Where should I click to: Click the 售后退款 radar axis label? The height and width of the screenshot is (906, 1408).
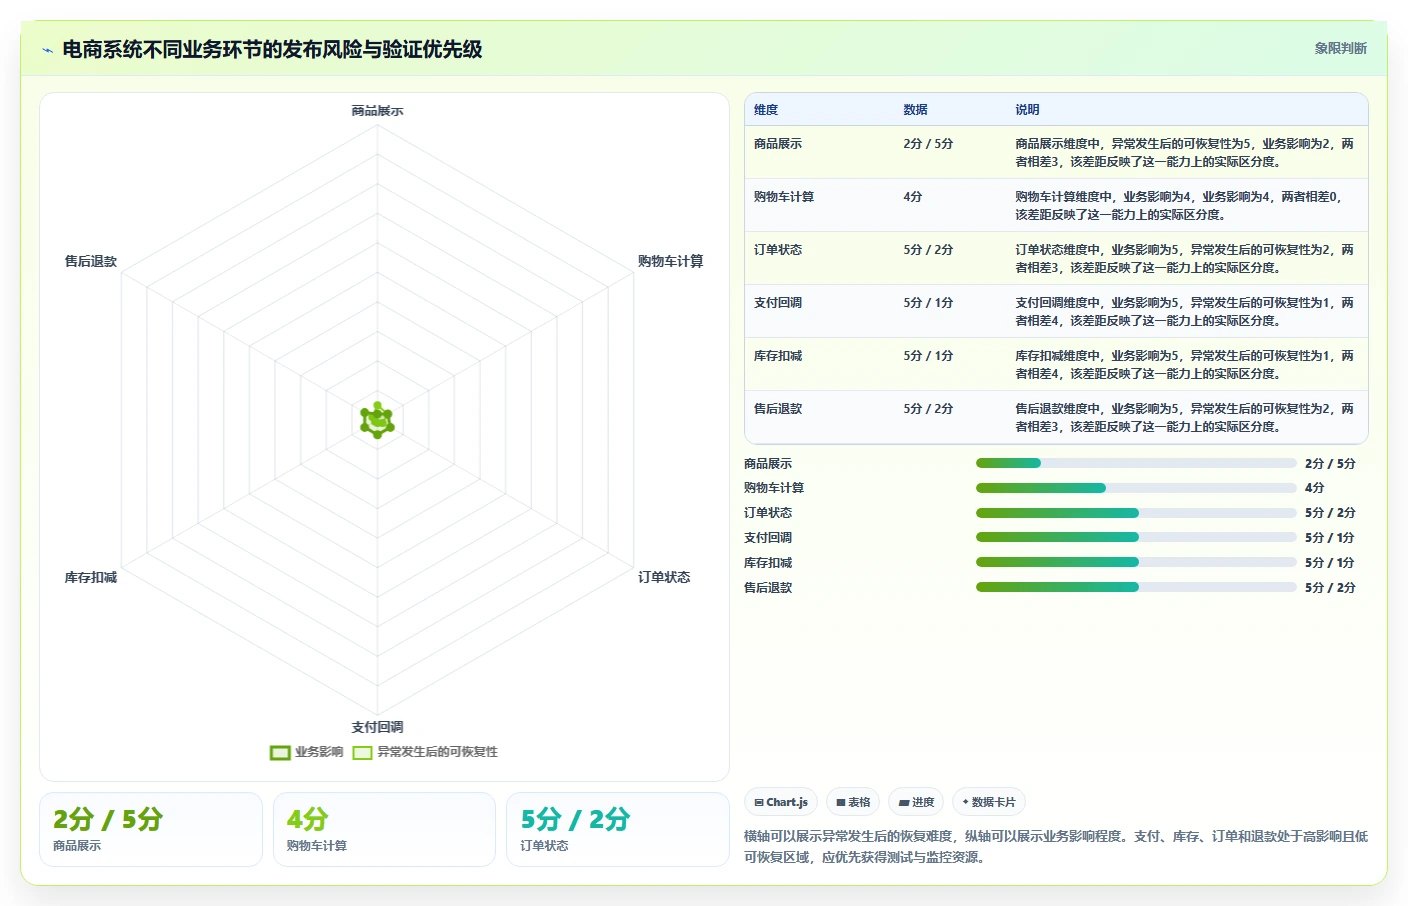[91, 261]
